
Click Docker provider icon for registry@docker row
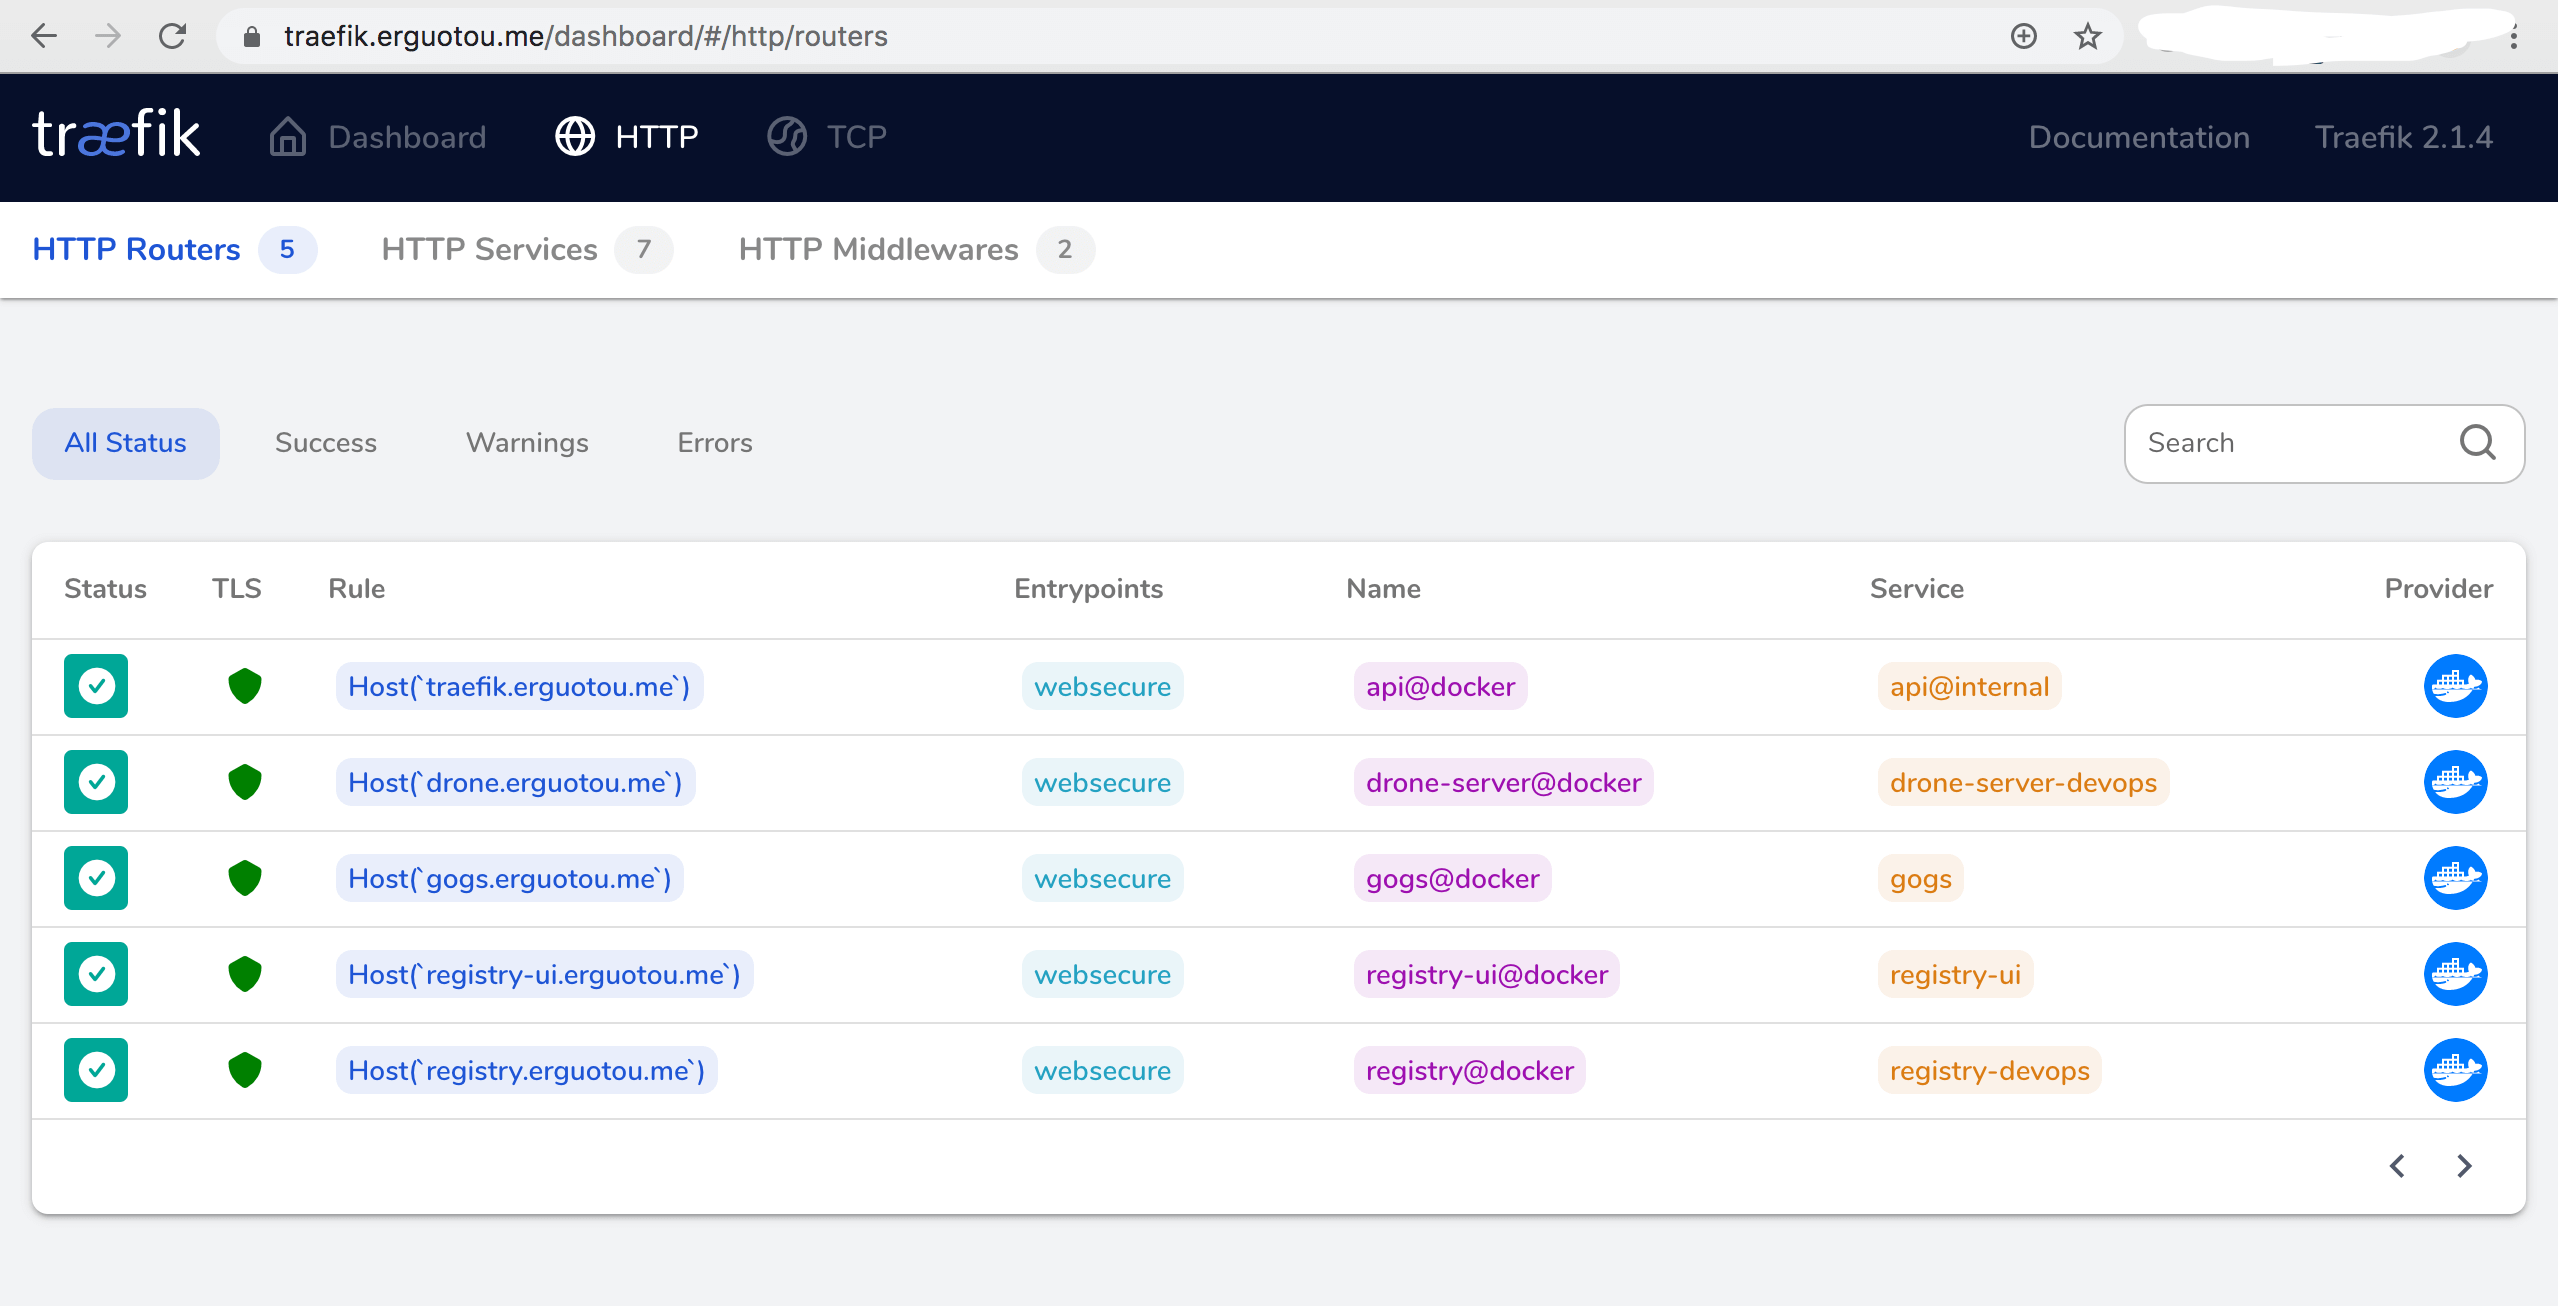tap(2455, 1070)
